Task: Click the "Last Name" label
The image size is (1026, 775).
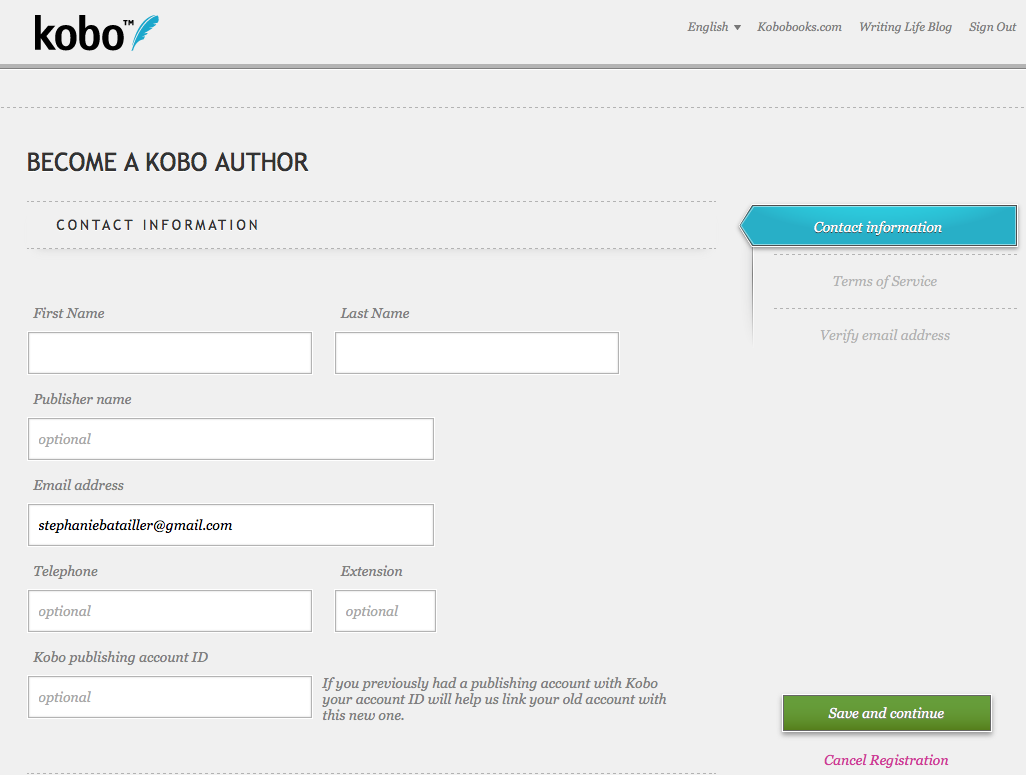Action: 375,313
